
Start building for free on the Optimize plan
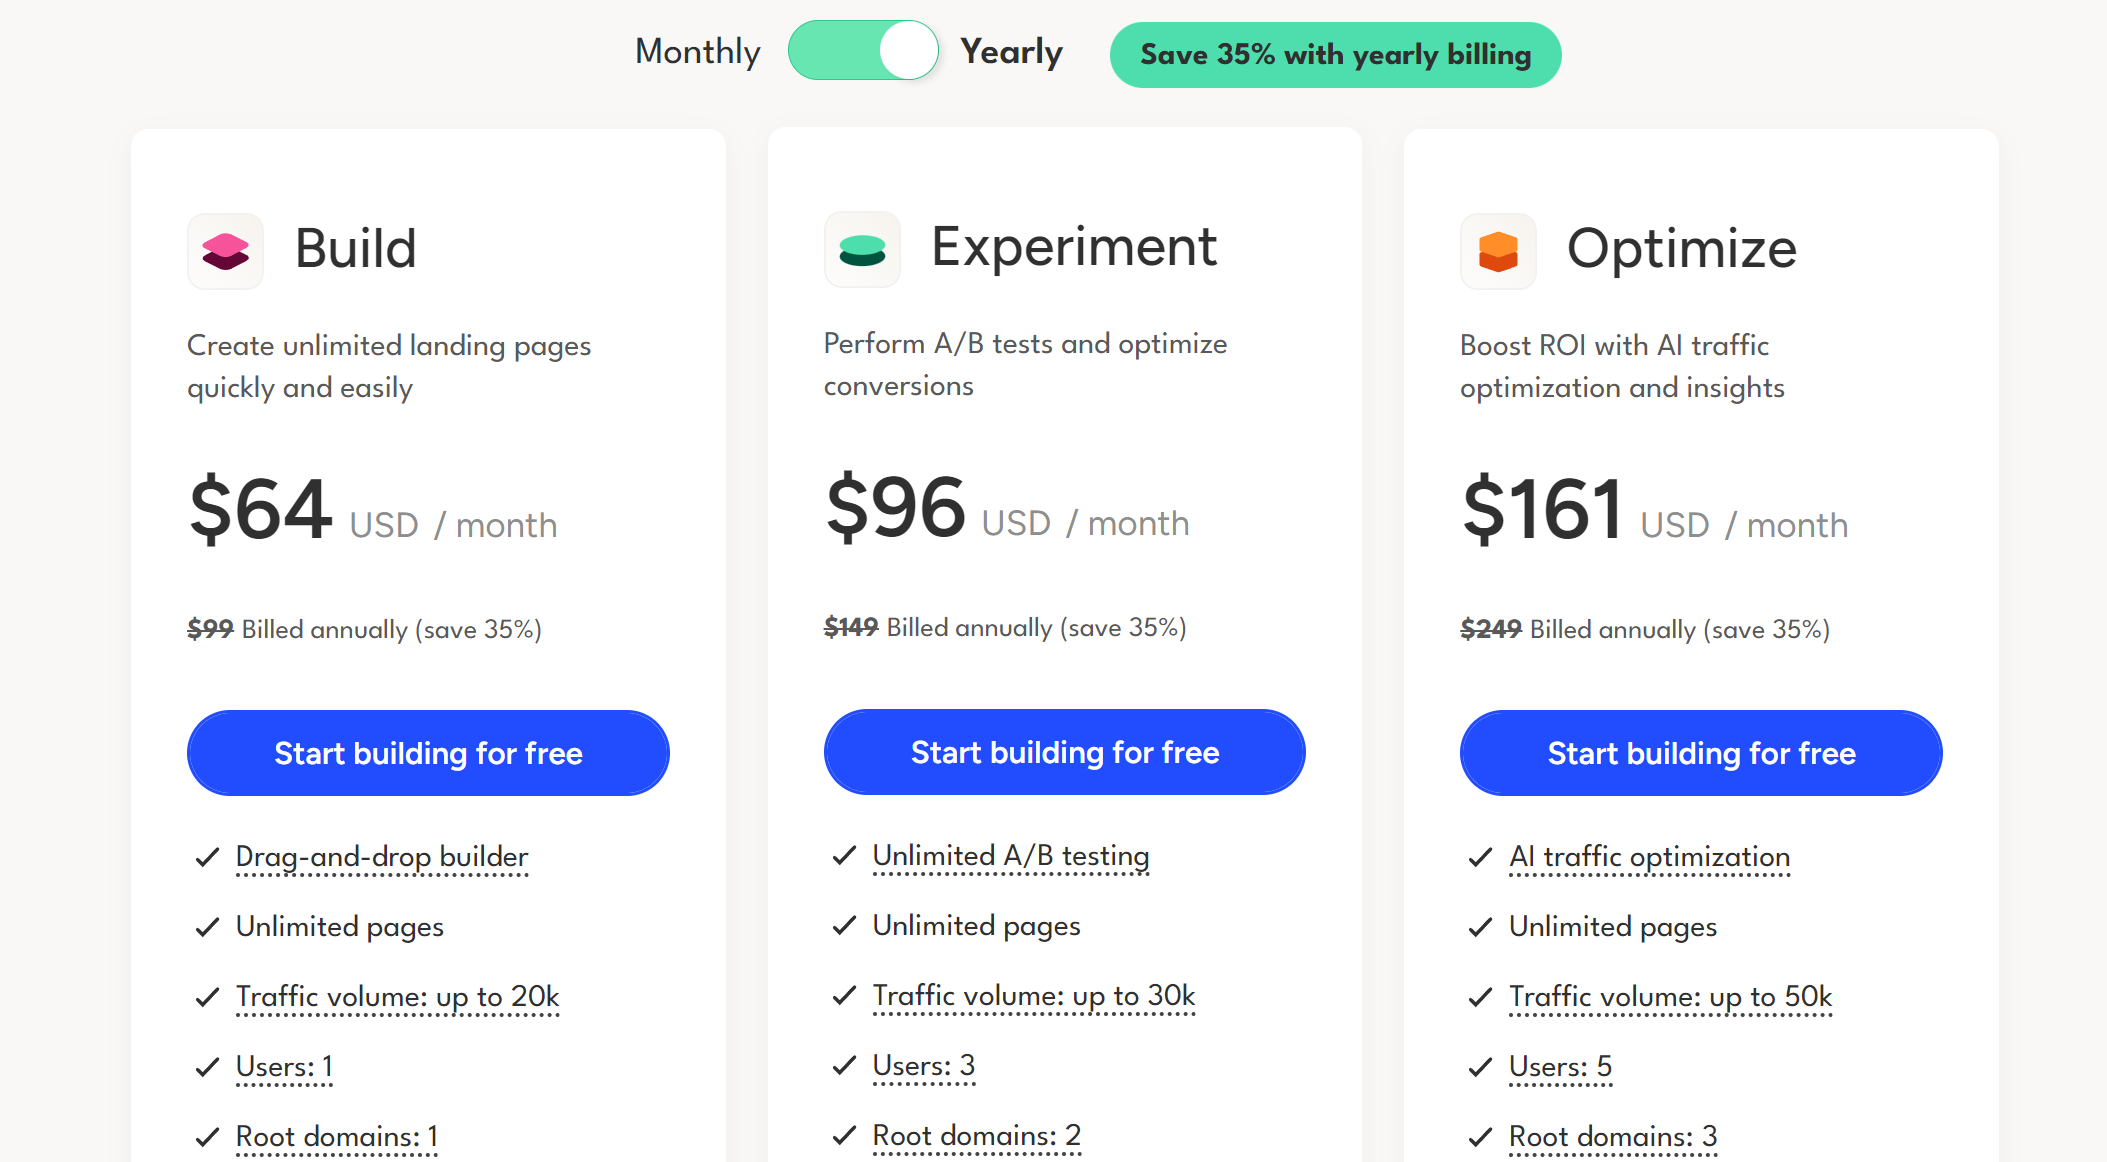tap(1700, 753)
